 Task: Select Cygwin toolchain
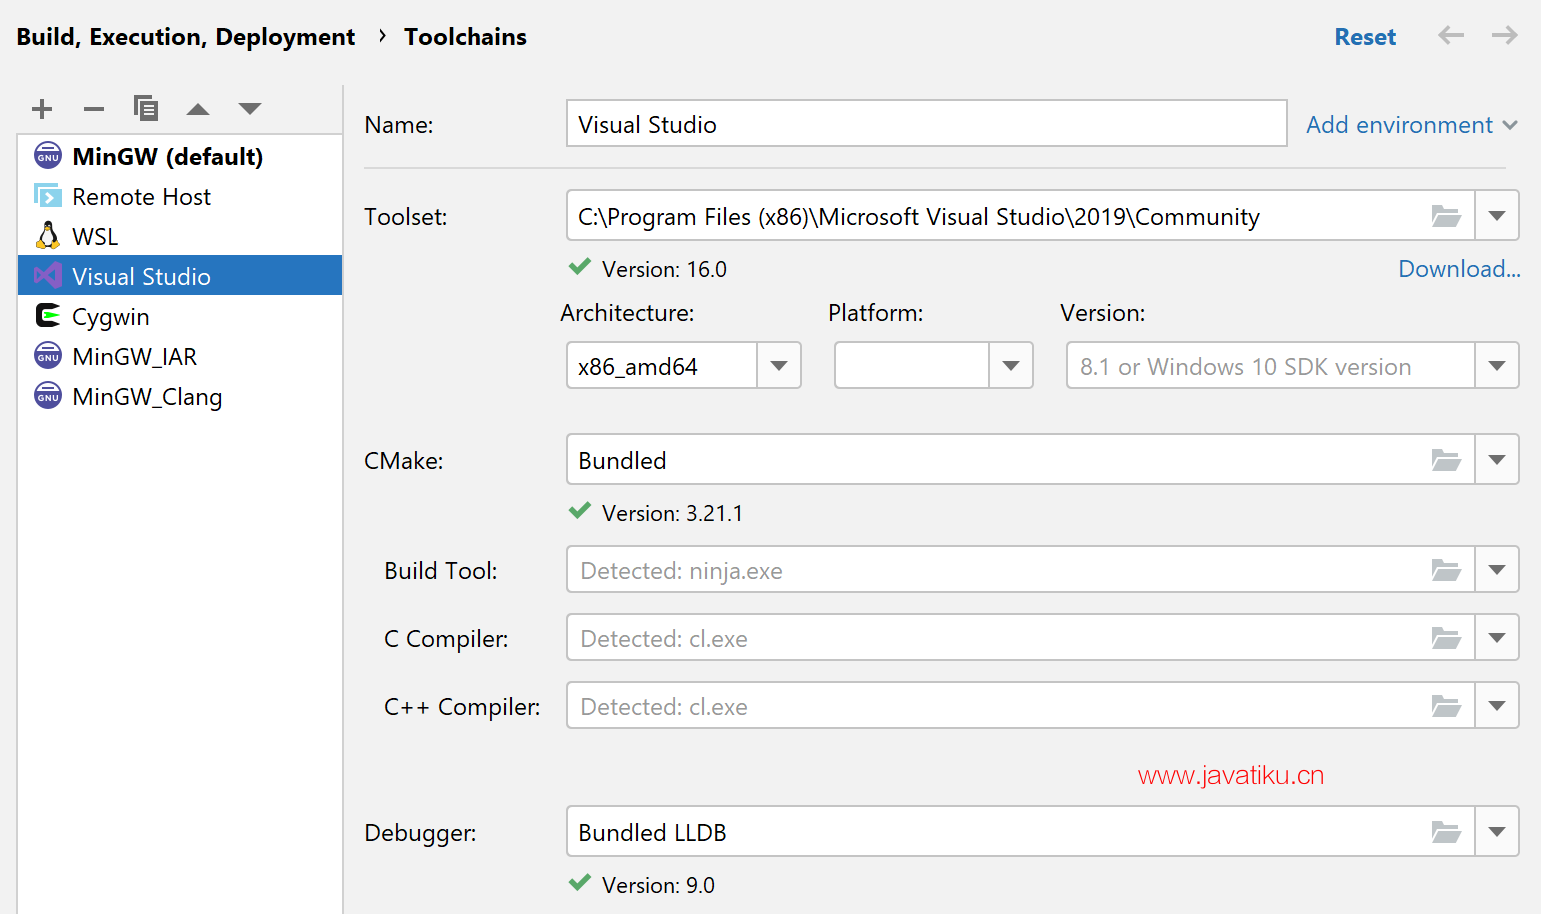[x=180, y=316]
